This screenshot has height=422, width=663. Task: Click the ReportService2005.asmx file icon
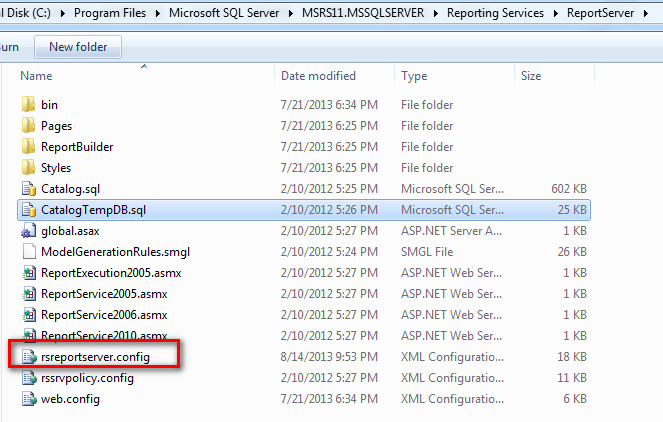29,294
